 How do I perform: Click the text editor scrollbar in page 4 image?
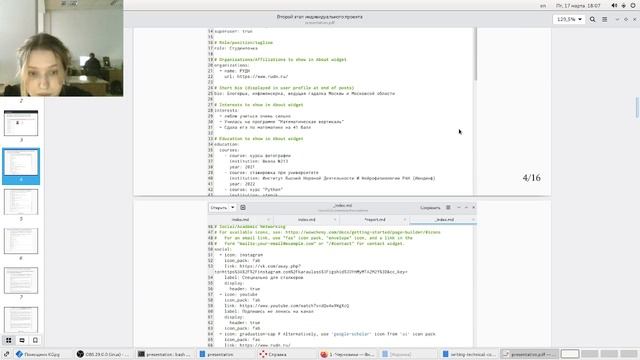475,54
